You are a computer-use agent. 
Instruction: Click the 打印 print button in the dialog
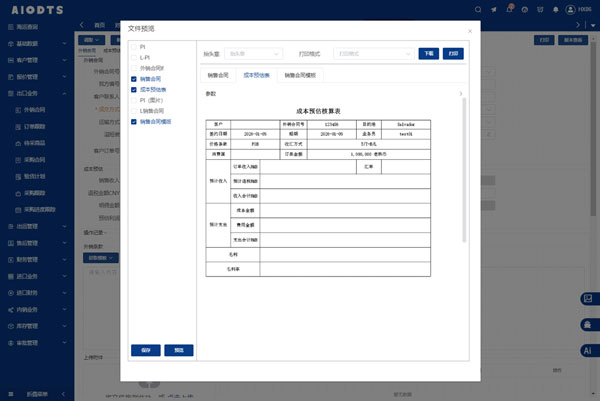pyautogui.click(x=453, y=54)
